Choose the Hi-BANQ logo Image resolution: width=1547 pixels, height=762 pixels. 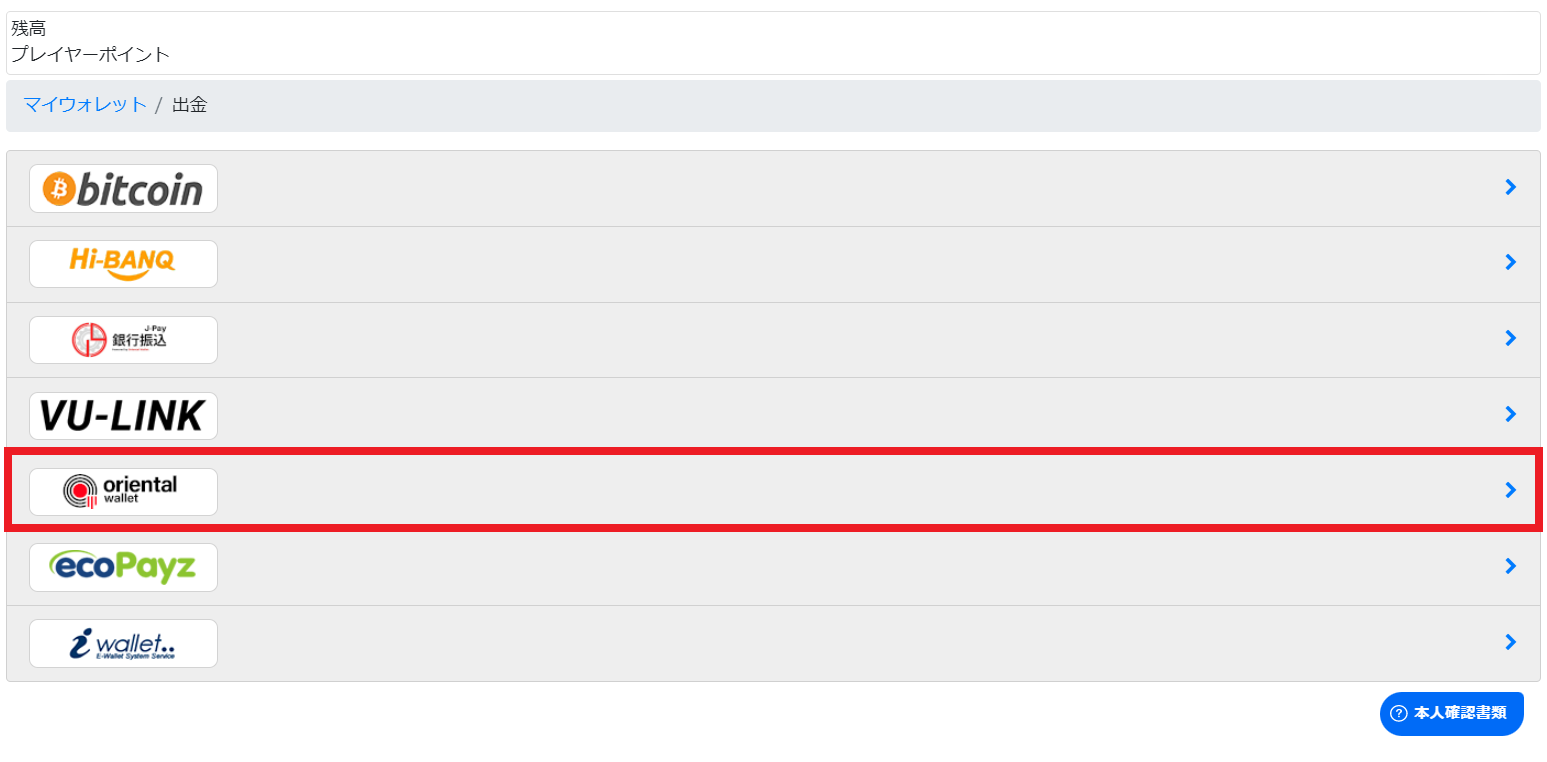[123, 264]
